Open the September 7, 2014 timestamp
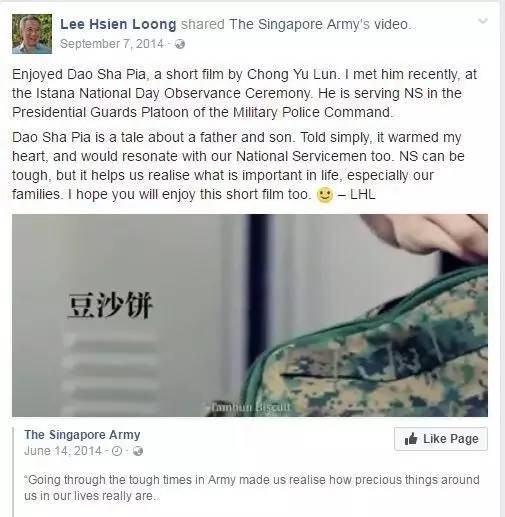 (112, 44)
